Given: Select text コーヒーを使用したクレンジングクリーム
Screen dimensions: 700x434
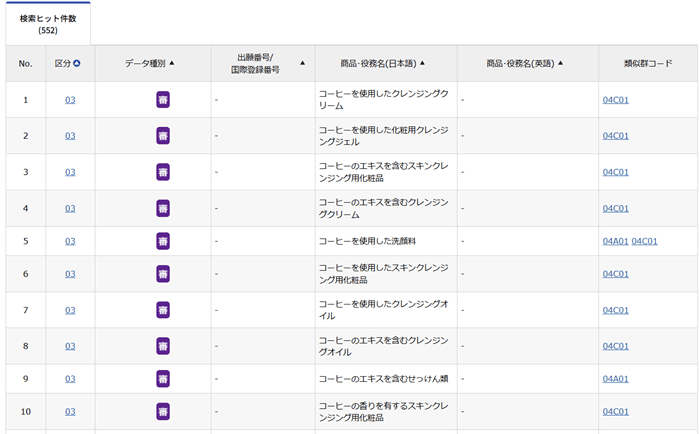Looking at the screenshot, I should (x=383, y=100).
